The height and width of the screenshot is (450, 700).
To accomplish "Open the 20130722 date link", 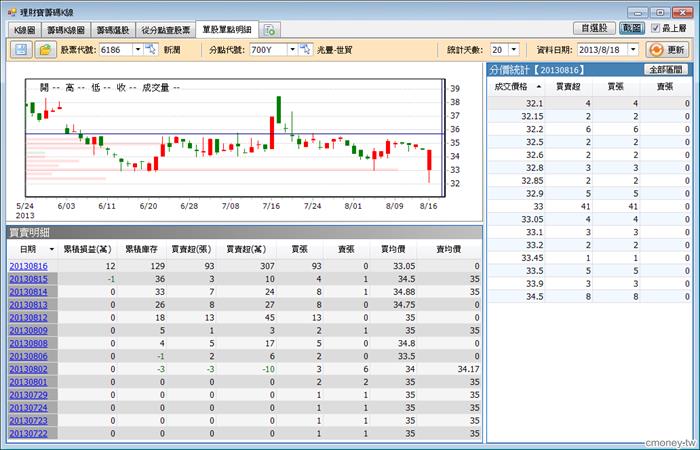I will pyautogui.click(x=29, y=433).
